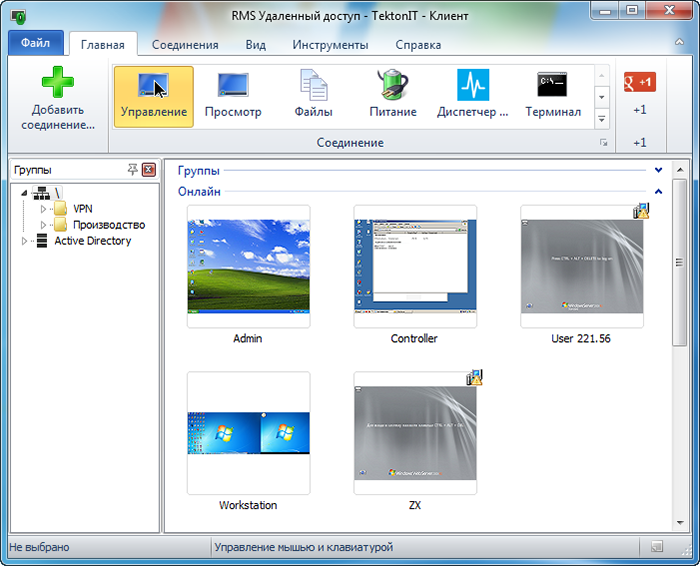Open the Файл menu

35,44
